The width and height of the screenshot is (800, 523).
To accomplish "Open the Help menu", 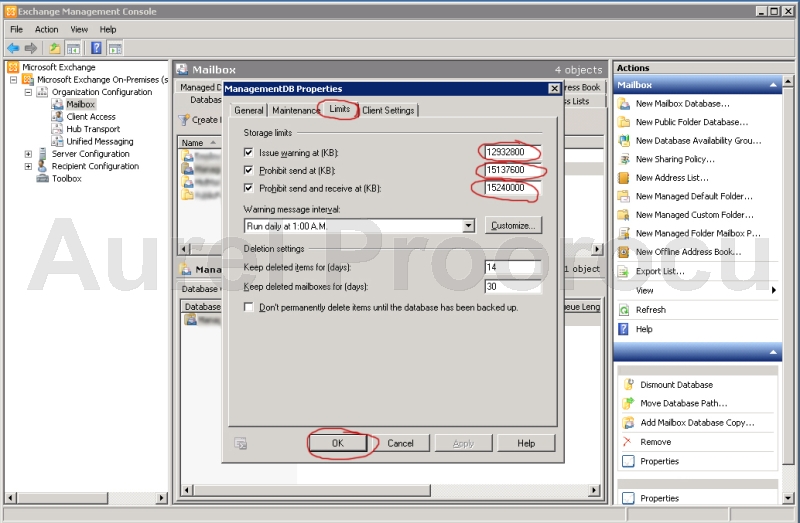I will coord(108,30).
